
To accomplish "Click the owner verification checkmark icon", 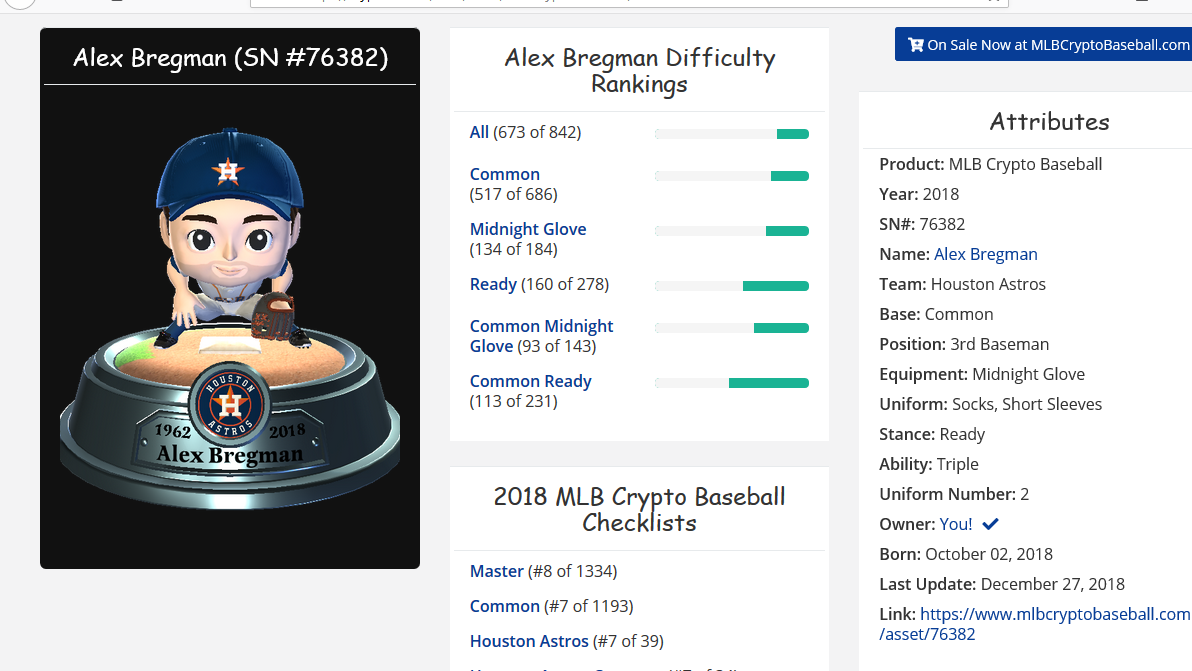I will point(990,524).
